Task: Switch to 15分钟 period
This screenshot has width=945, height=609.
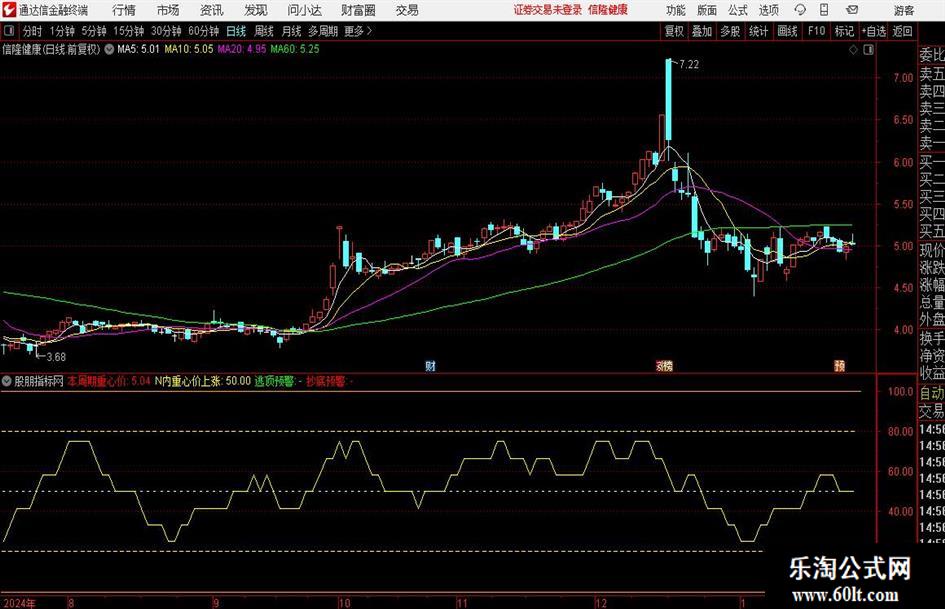Action: pos(129,31)
